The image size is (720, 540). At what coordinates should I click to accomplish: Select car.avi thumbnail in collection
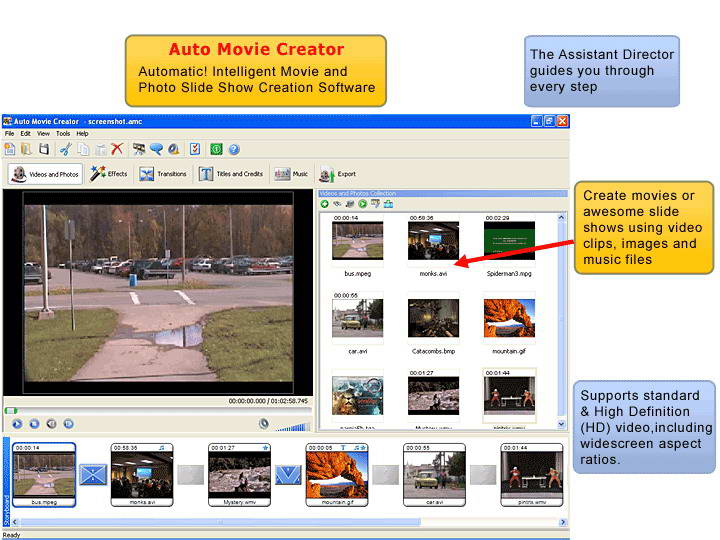(358, 318)
